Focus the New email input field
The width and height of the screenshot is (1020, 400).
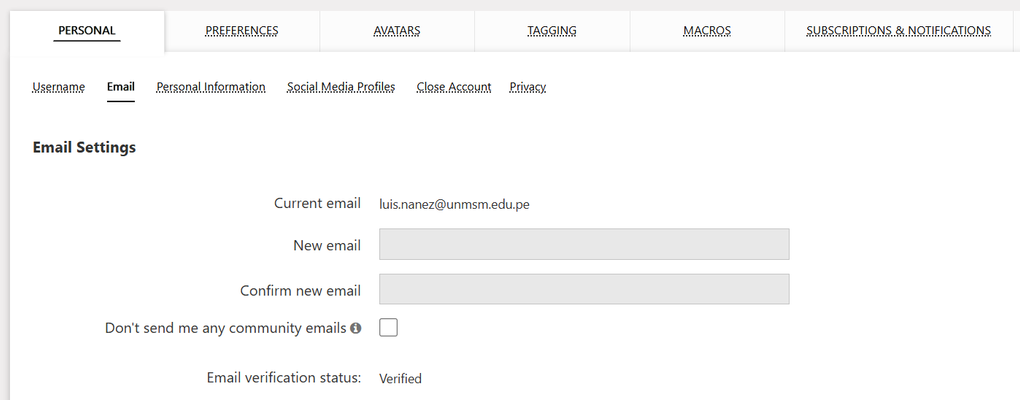pyautogui.click(x=584, y=244)
